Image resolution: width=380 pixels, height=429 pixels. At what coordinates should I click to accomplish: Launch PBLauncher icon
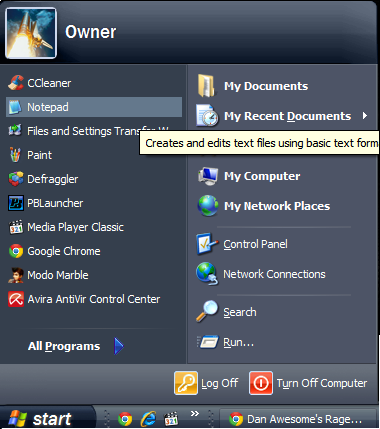coord(16,203)
